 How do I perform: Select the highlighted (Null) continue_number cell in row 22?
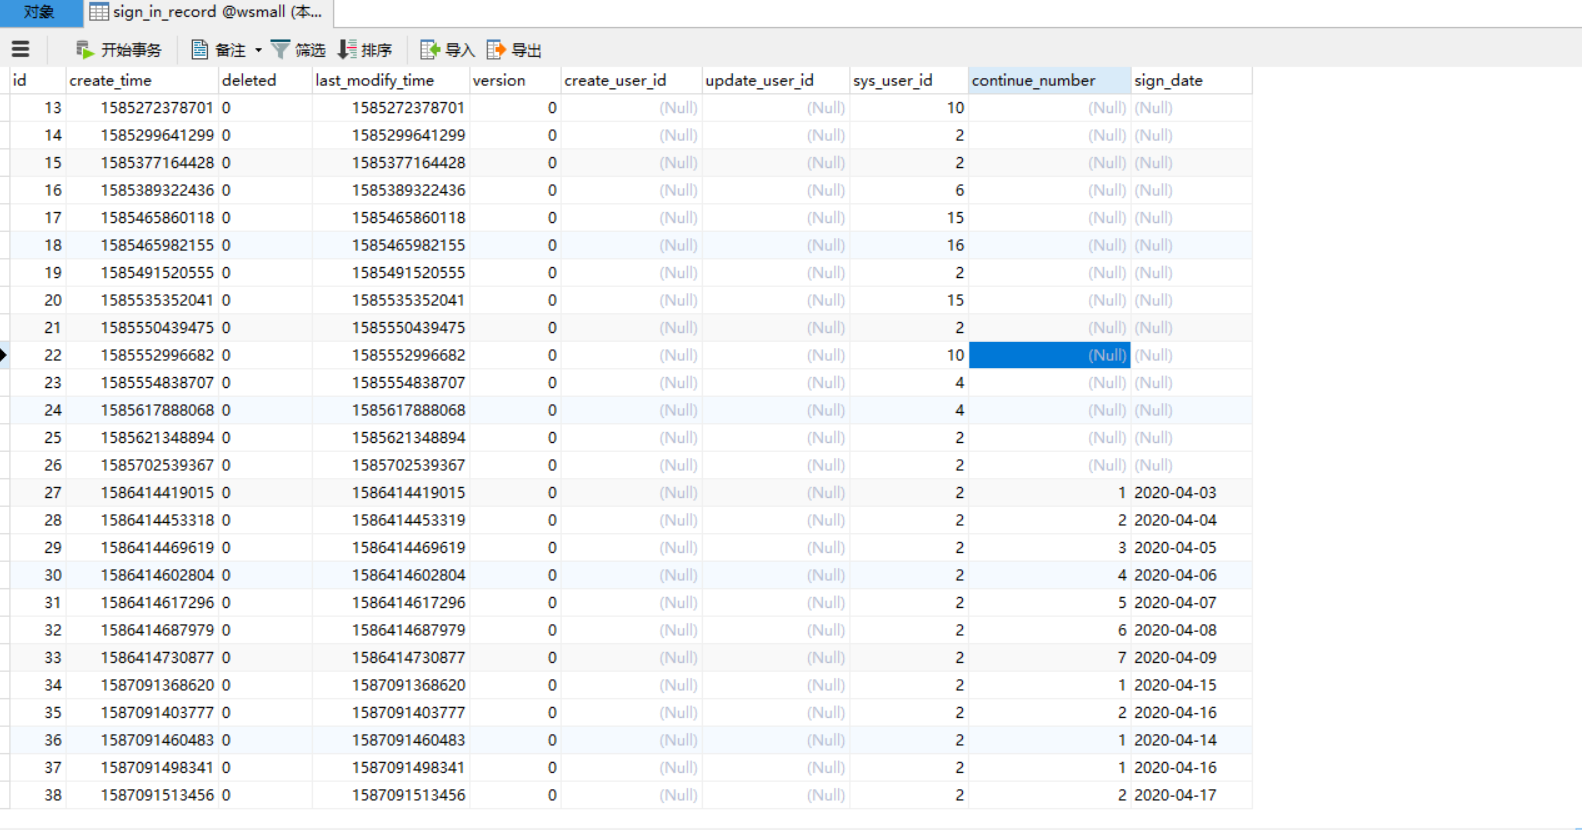(1049, 355)
